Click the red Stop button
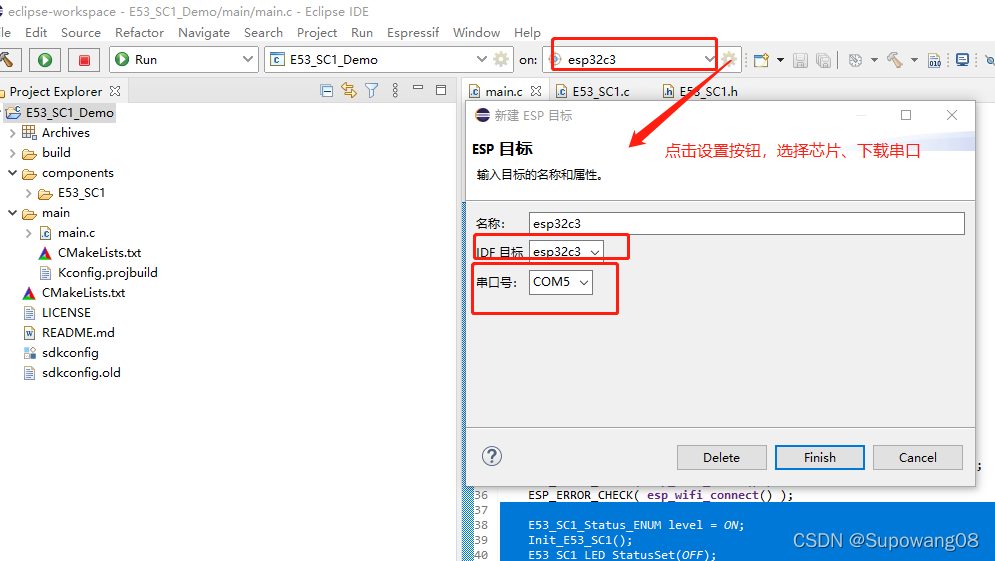This screenshot has width=995, height=561. click(x=84, y=60)
